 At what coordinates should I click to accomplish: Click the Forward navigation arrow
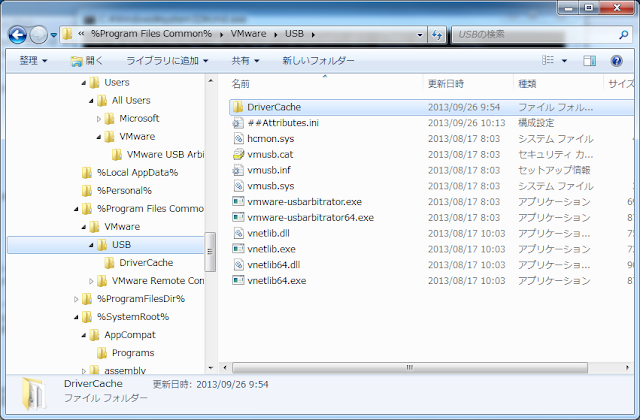click(39, 35)
